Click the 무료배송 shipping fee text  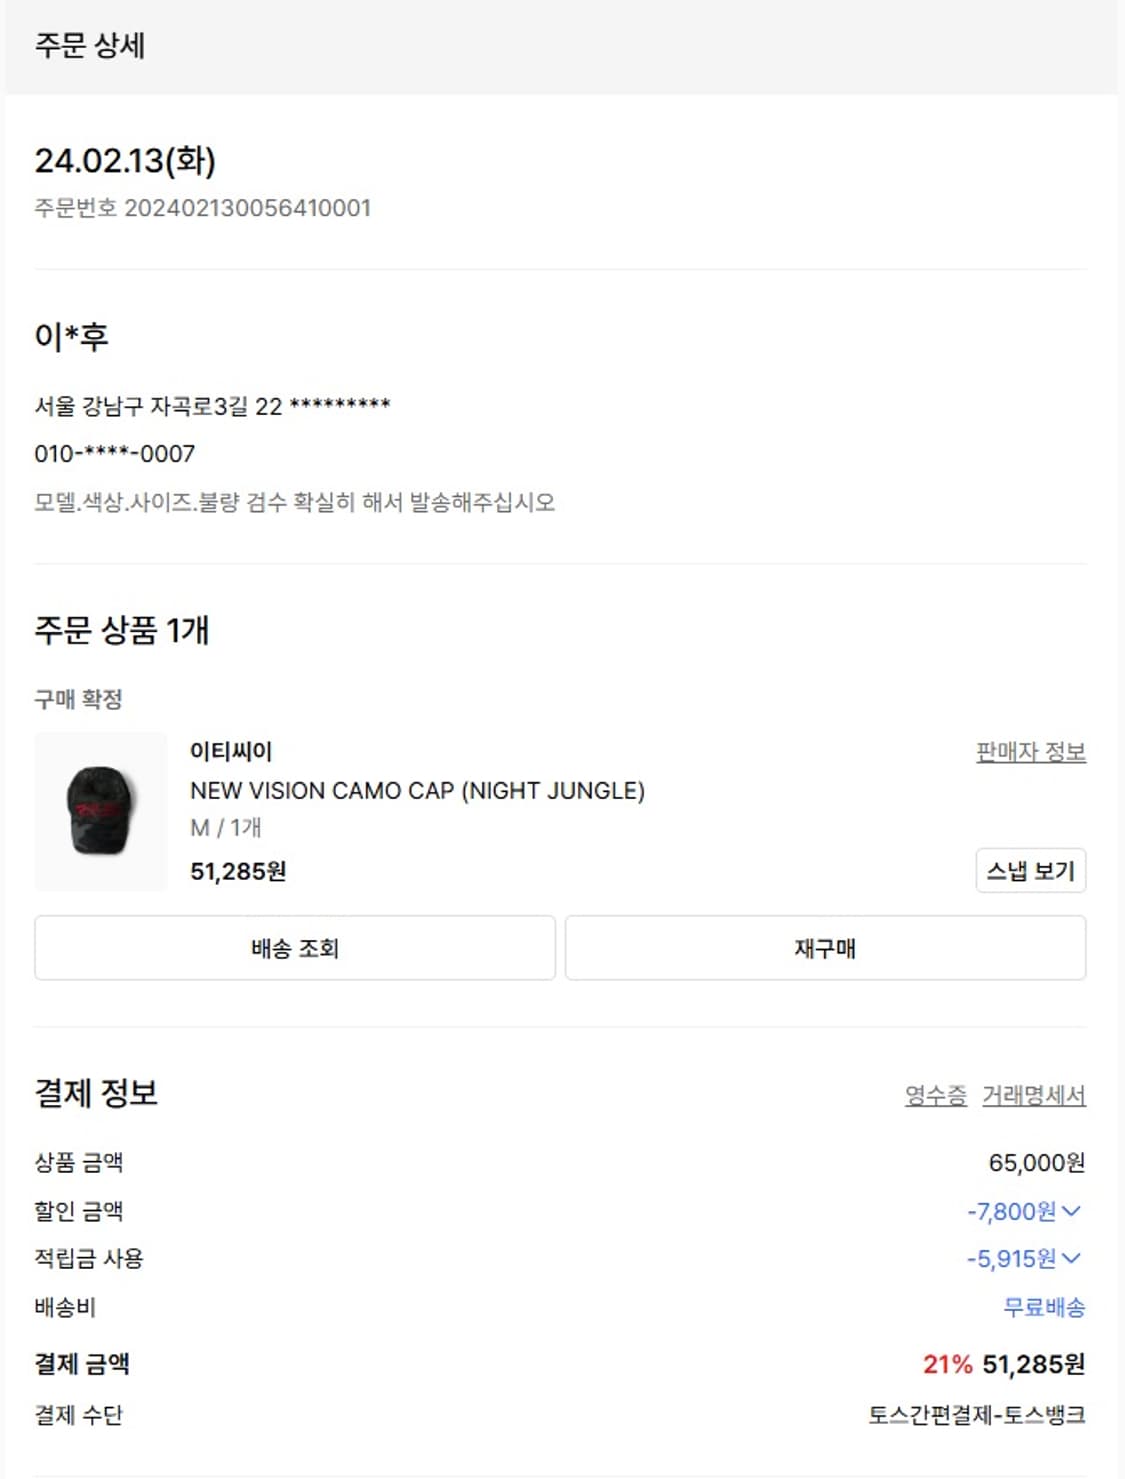[1044, 1307]
